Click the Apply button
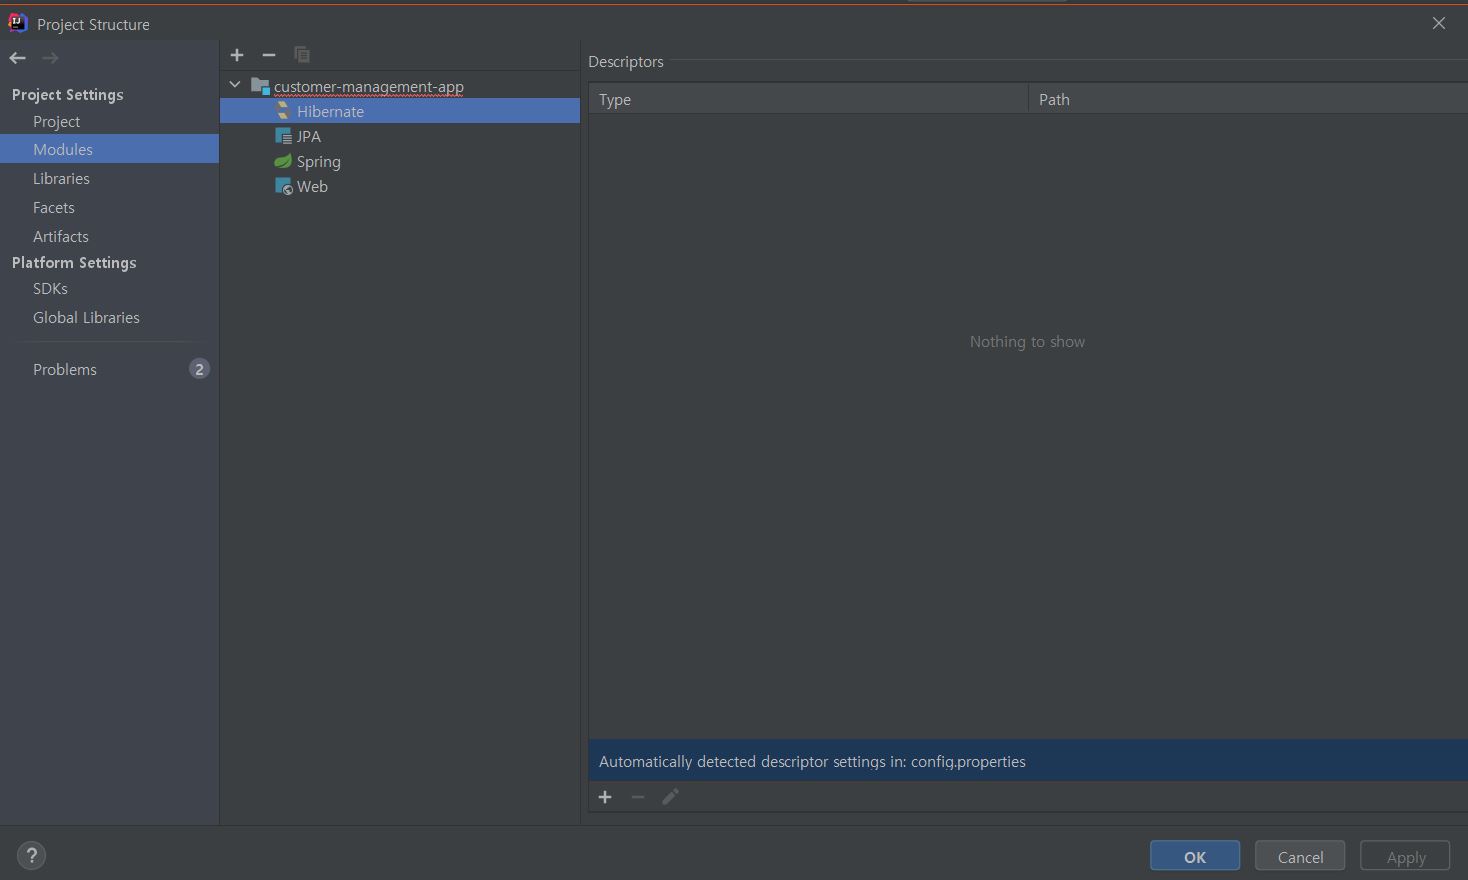Screen dimensions: 1468x880 (x=1405, y=856)
